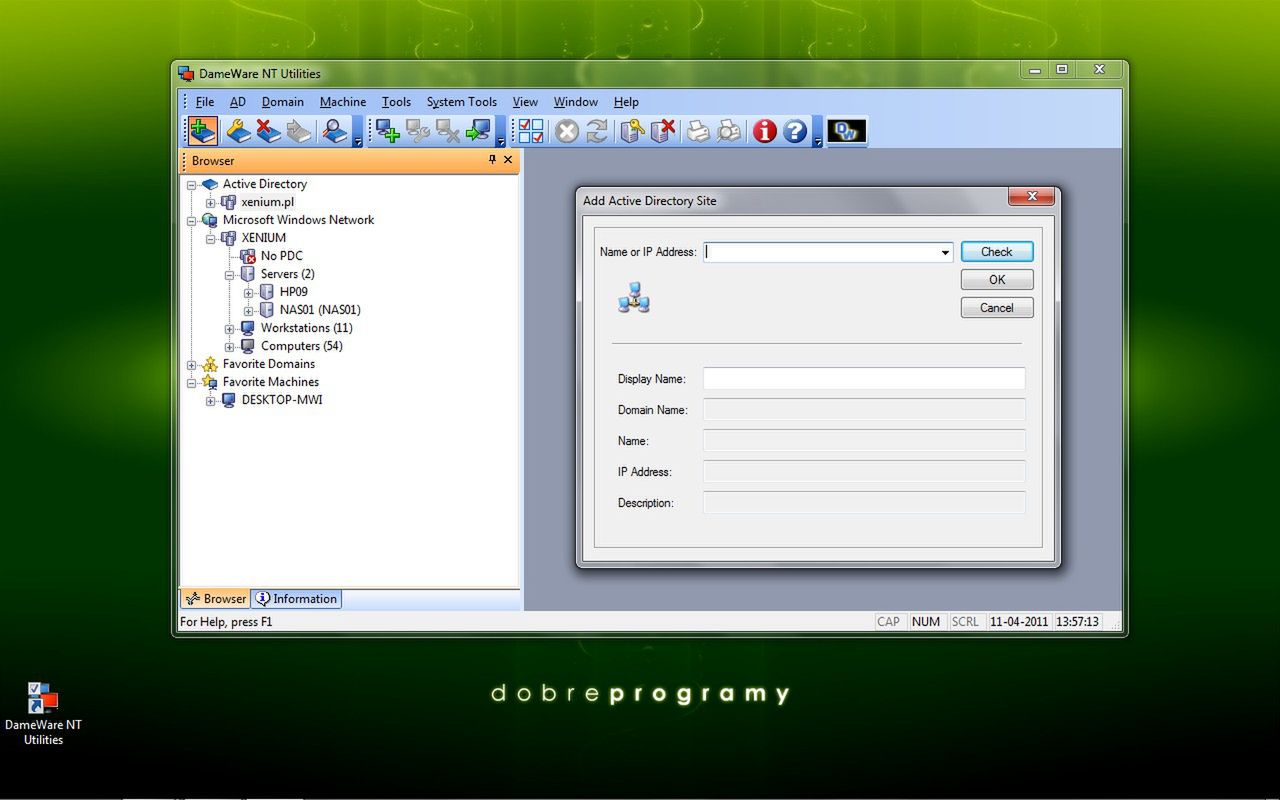Screen dimensions: 1280x800
Task: Collapse the Servers (2) node
Action: click(x=230, y=274)
